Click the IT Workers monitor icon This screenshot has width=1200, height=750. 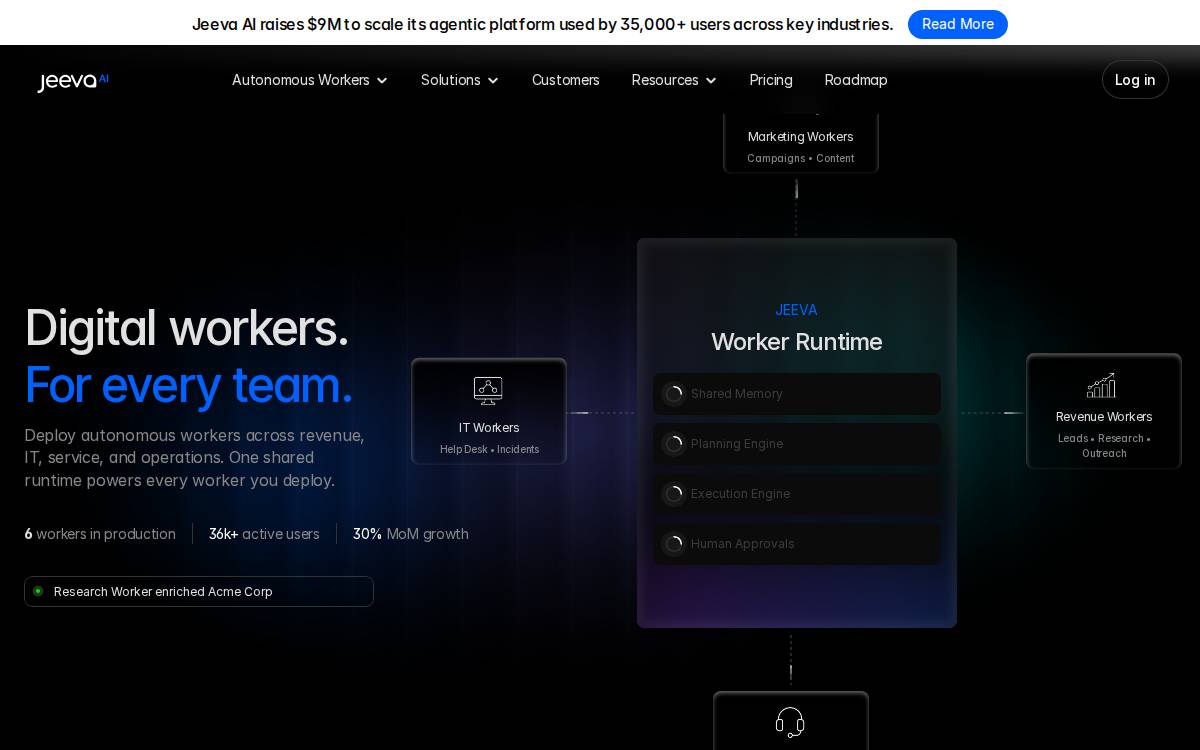(x=488, y=391)
